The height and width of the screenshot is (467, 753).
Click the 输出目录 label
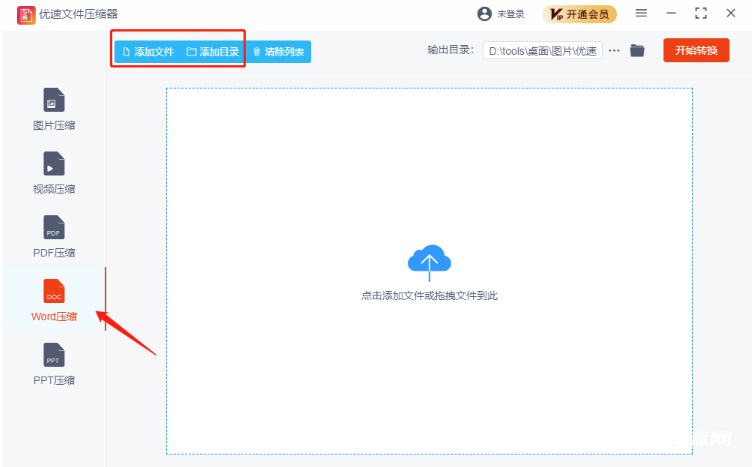tap(450, 50)
